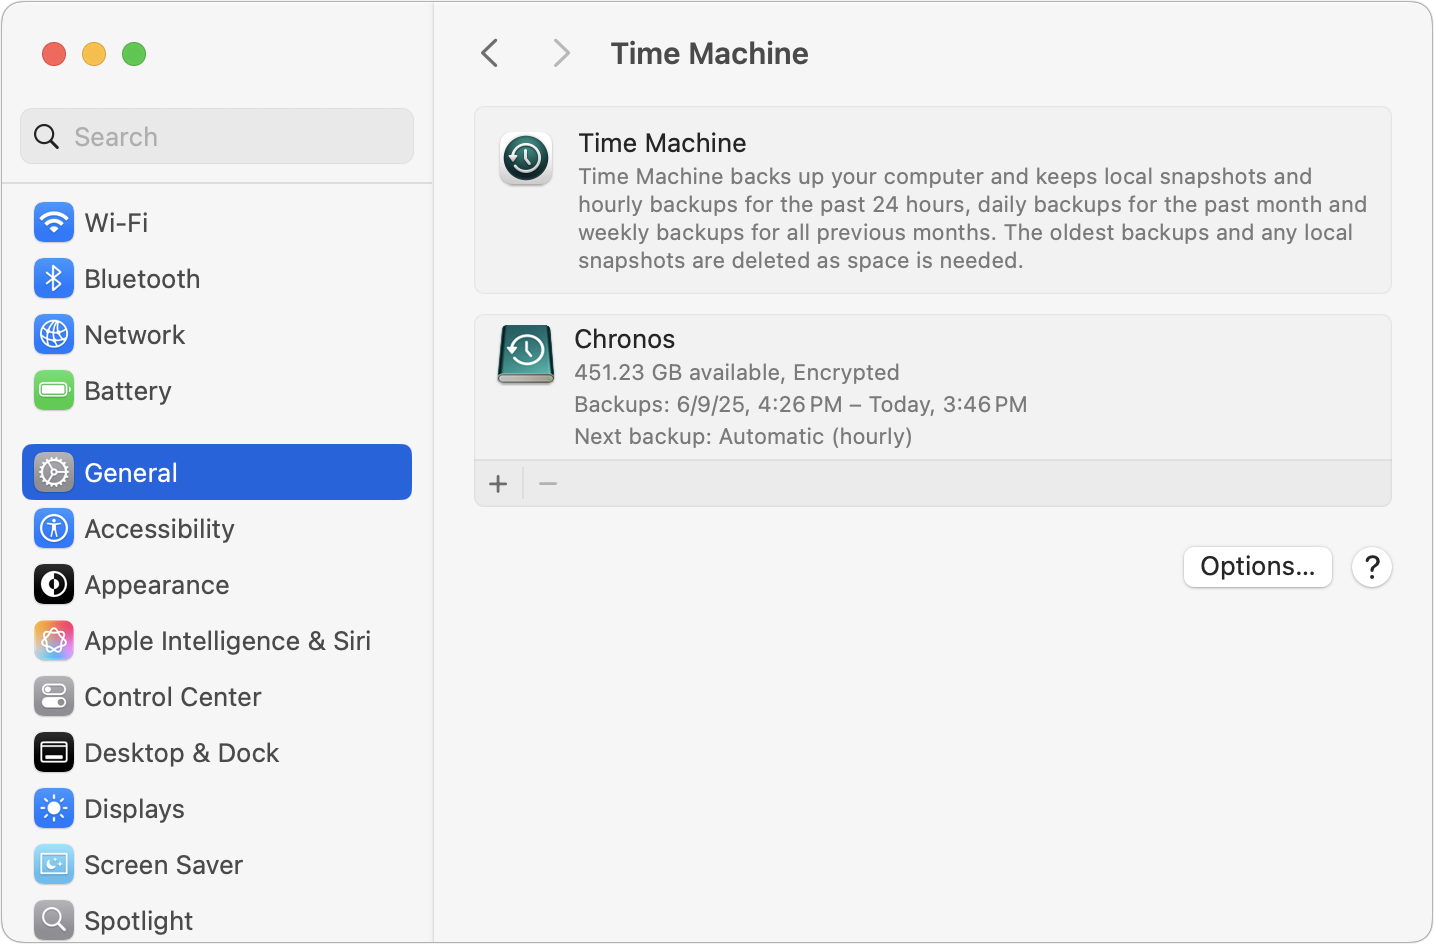The width and height of the screenshot is (1434, 944).
Task: Open Battery settings
Action: [x=217, y=390]
